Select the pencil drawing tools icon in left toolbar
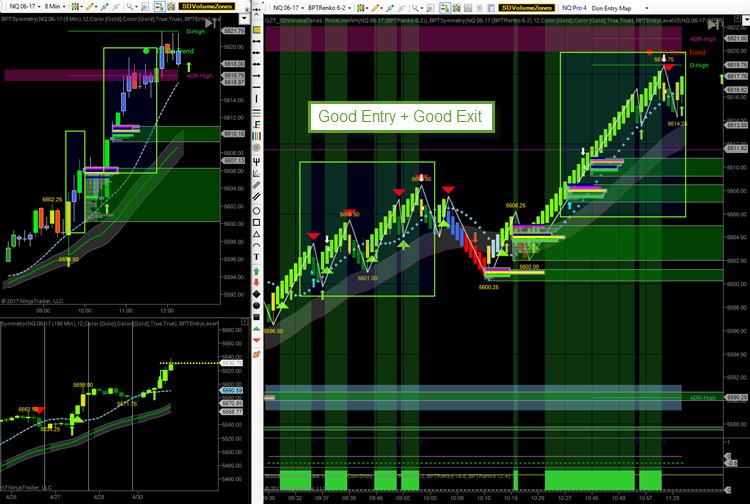This screenshot has width=750, height=504. [89, 7]
